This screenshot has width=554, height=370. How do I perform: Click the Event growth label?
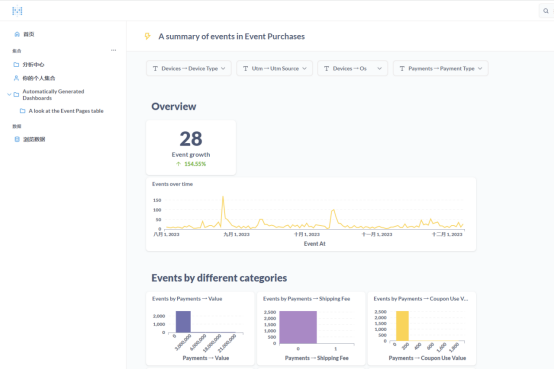[191, 154]
